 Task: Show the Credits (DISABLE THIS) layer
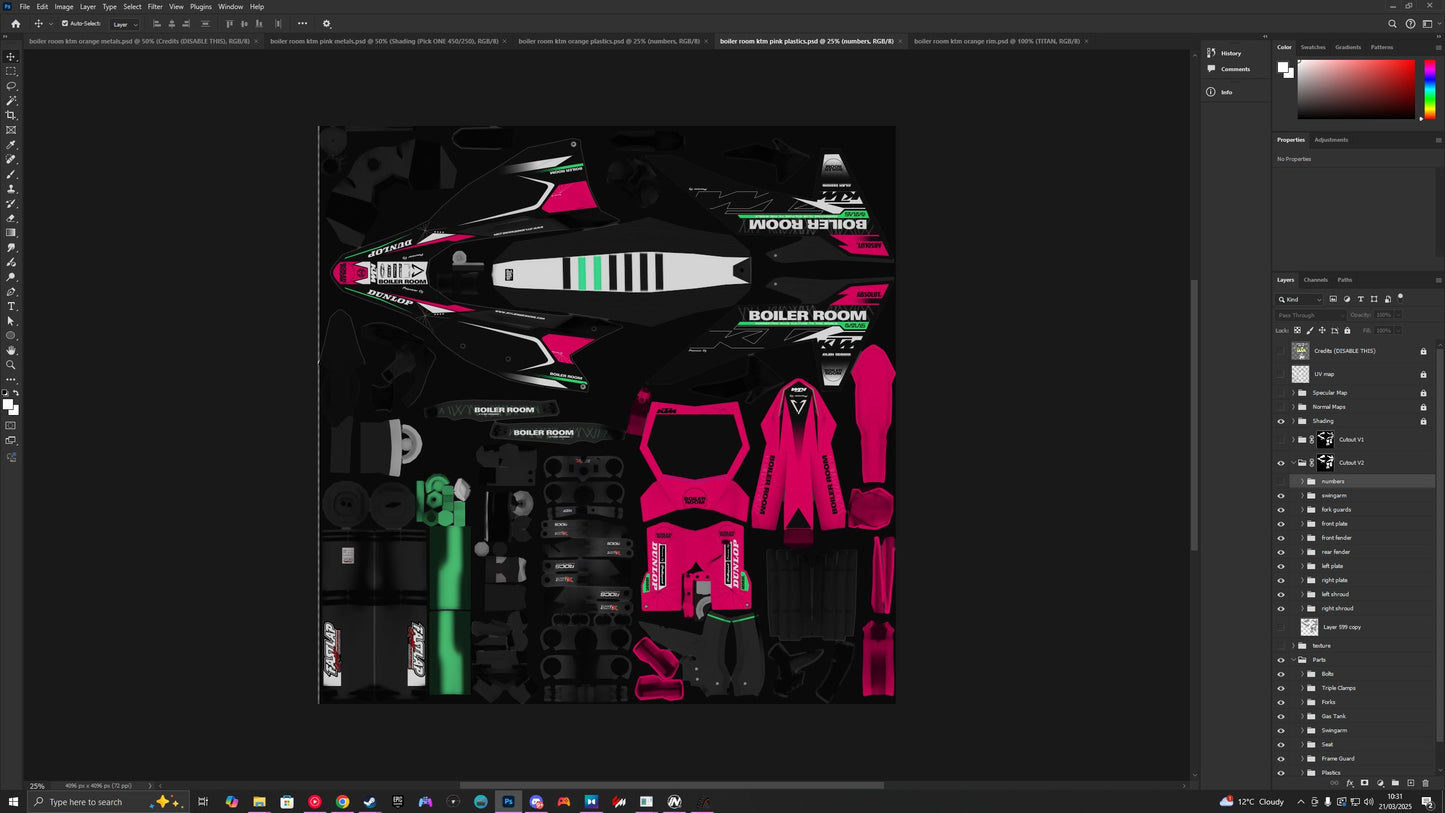click(1281, 351)
